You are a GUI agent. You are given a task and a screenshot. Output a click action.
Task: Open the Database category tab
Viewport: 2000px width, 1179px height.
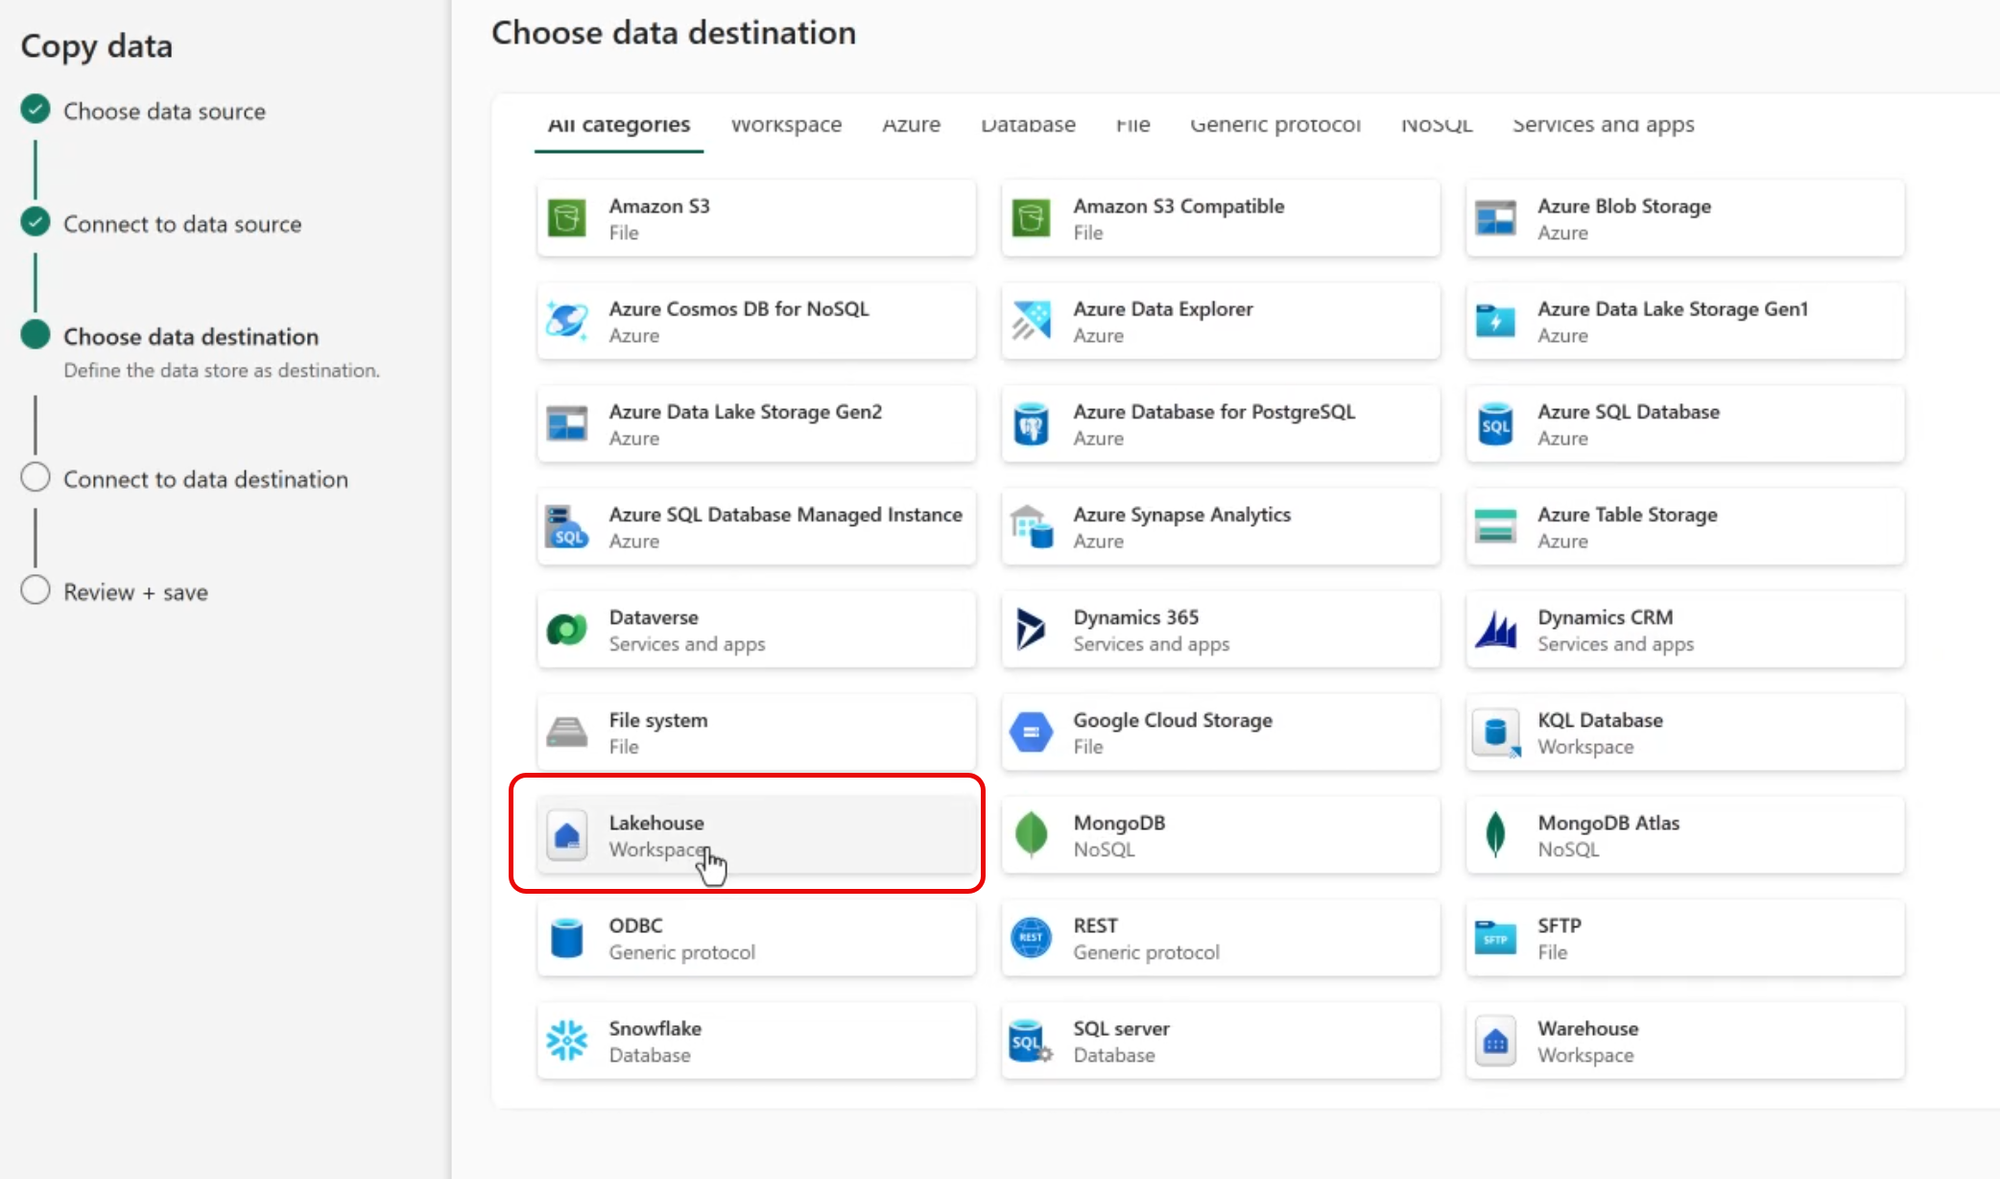click(x=1028, y=125)
